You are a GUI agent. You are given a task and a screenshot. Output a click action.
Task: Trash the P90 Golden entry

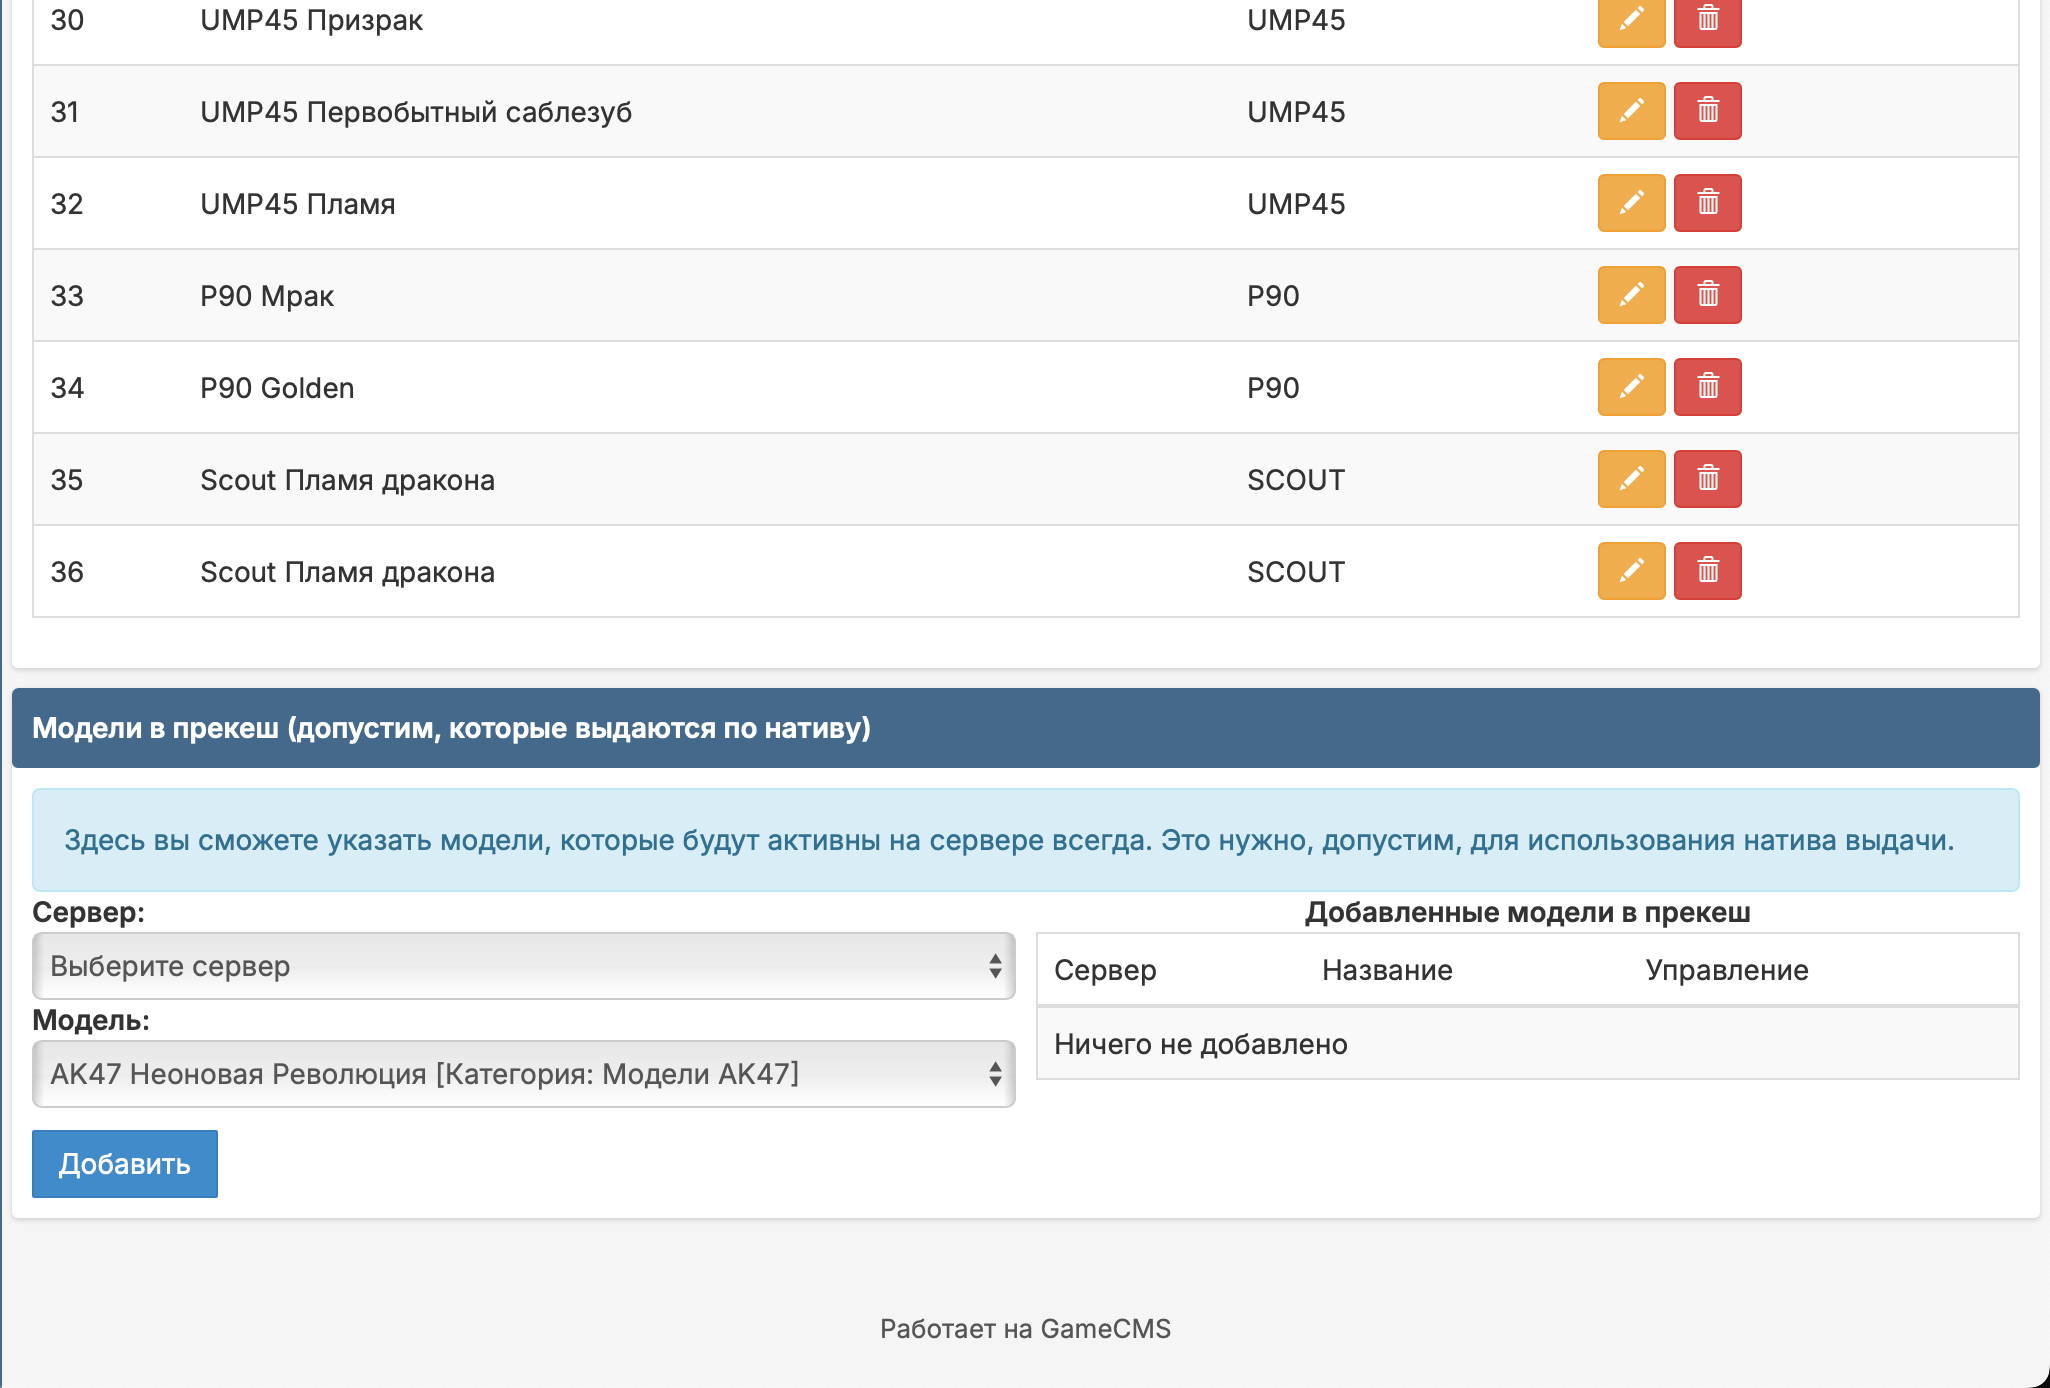[1707, 387]
